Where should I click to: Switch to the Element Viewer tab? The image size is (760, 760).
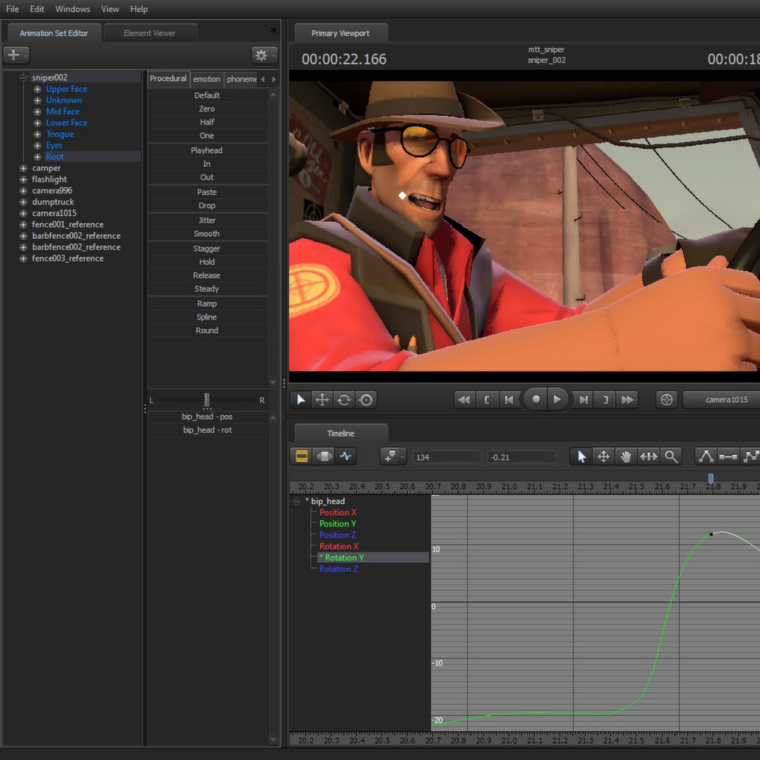(x=150, y=33)
